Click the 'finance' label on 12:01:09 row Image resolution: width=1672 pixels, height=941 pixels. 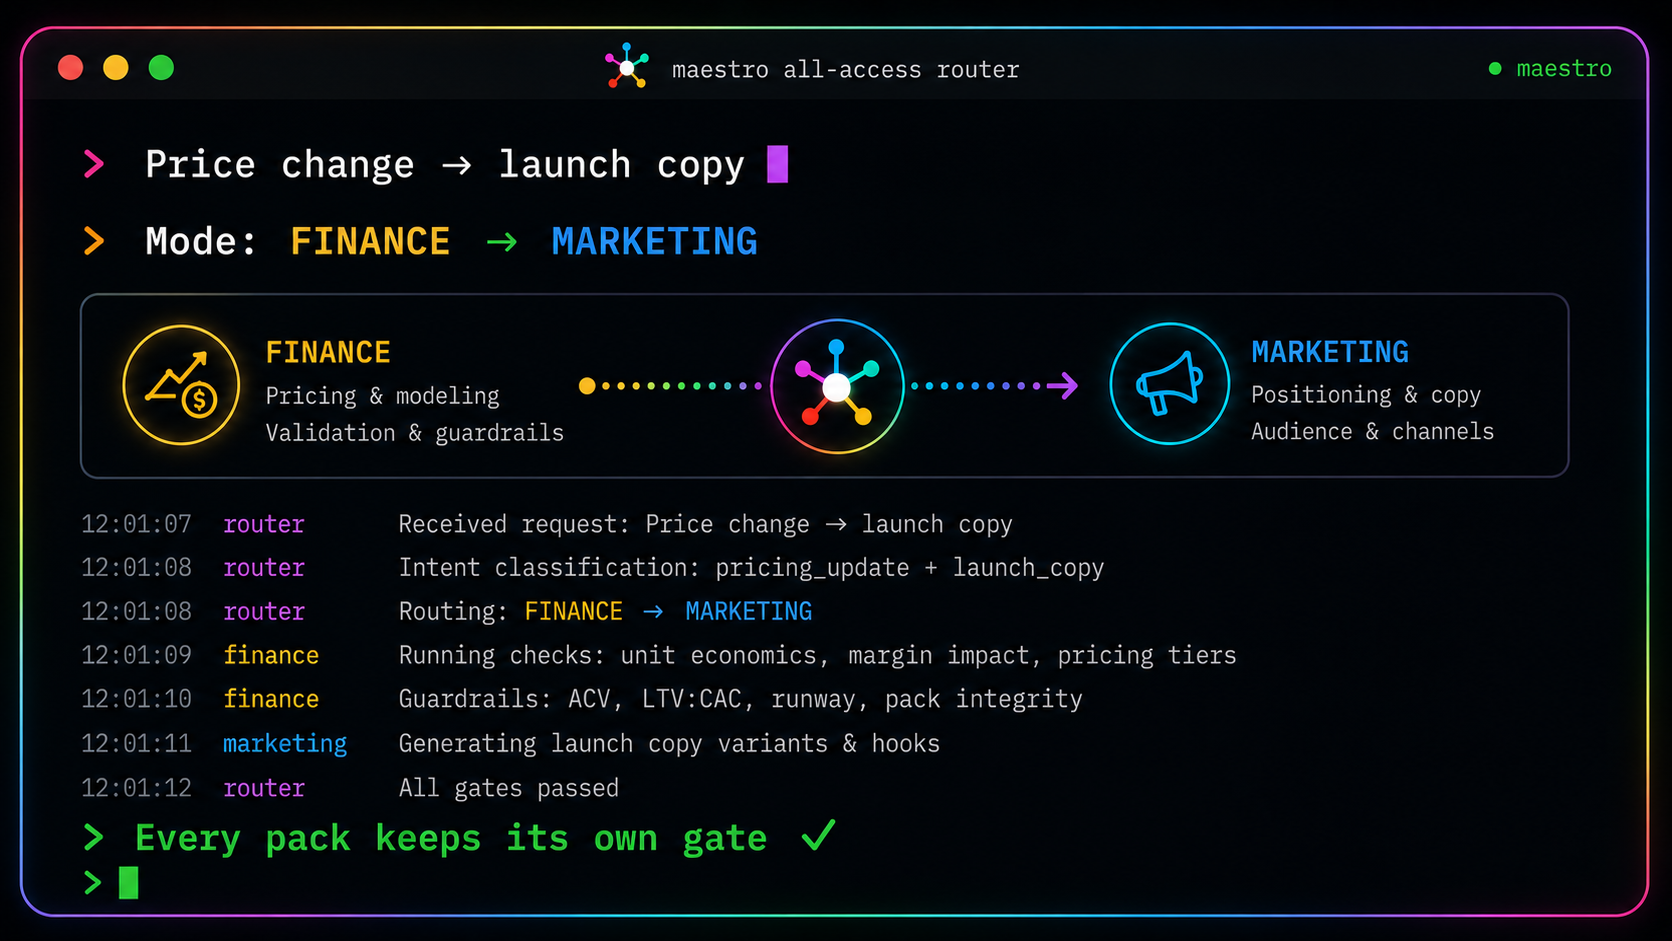pos(271,656)
